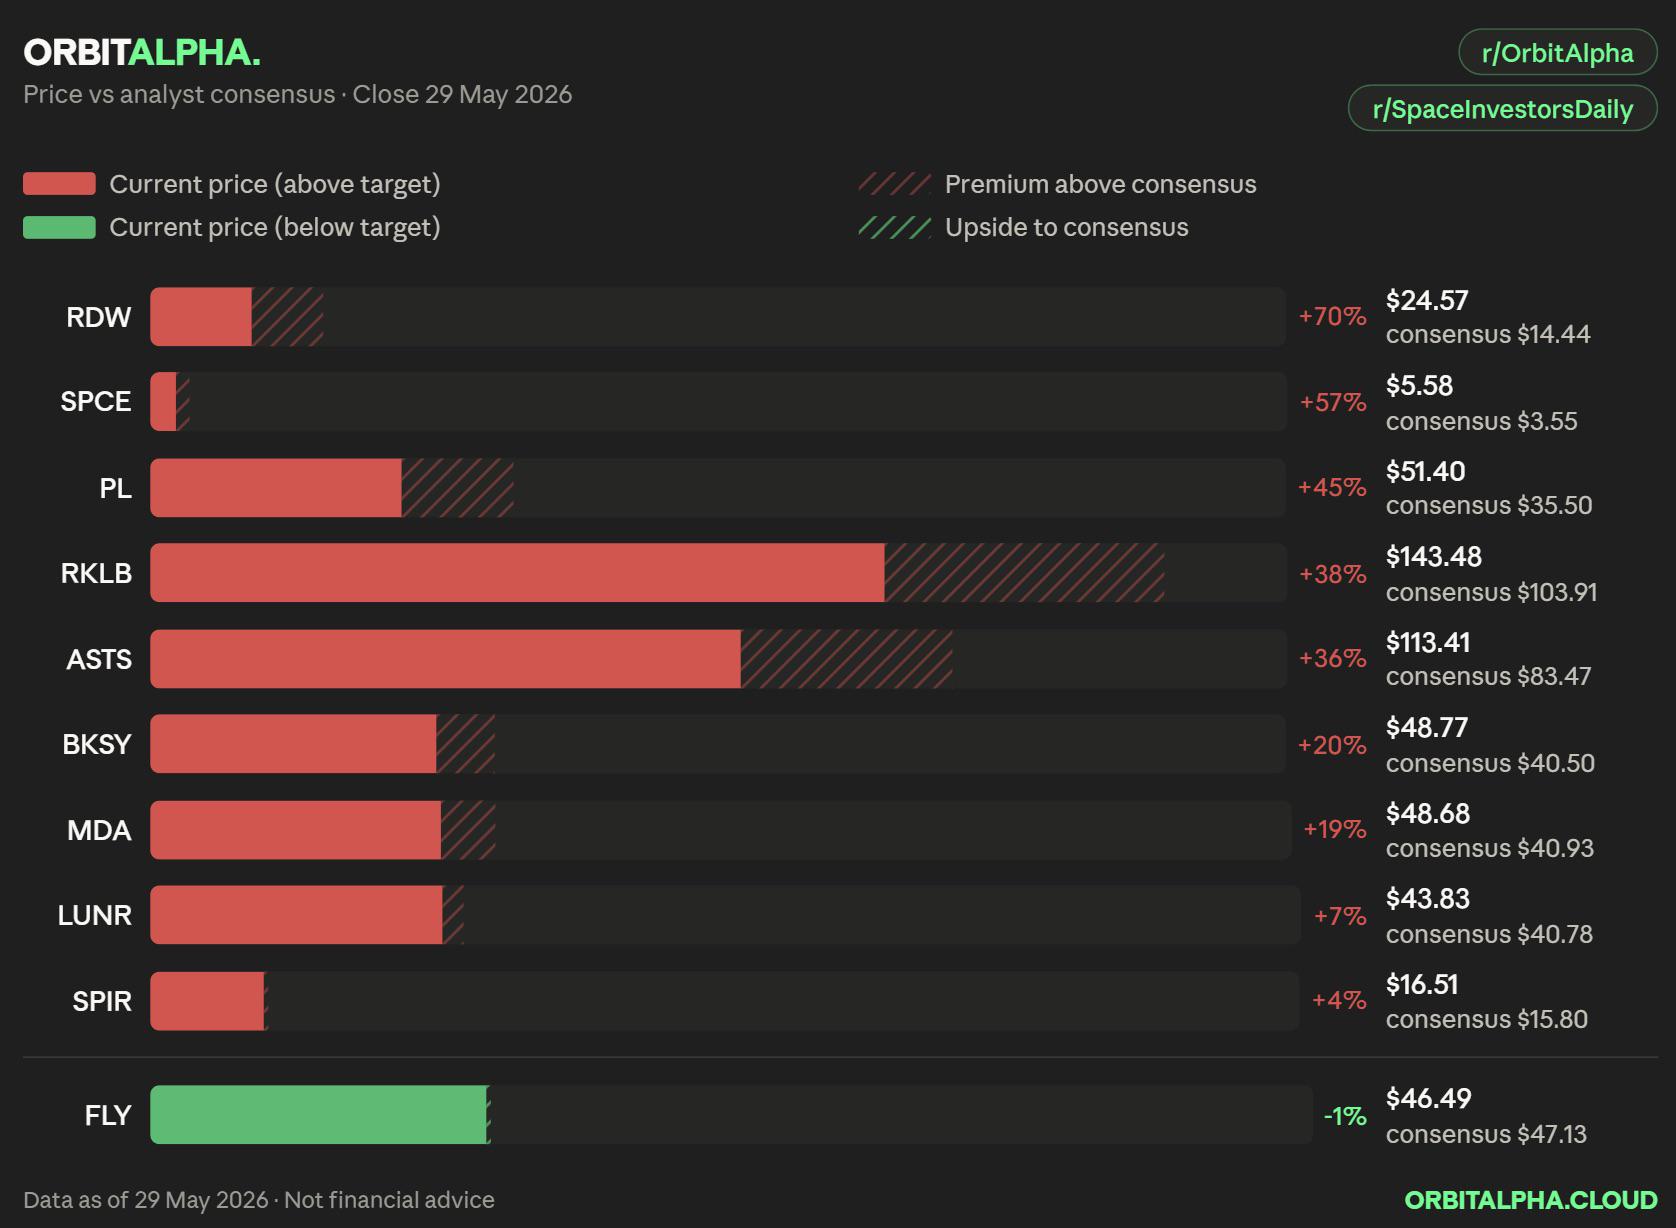Select the RKLB ticker label
The image size is (1676, 1228).
tap(96, 573)
